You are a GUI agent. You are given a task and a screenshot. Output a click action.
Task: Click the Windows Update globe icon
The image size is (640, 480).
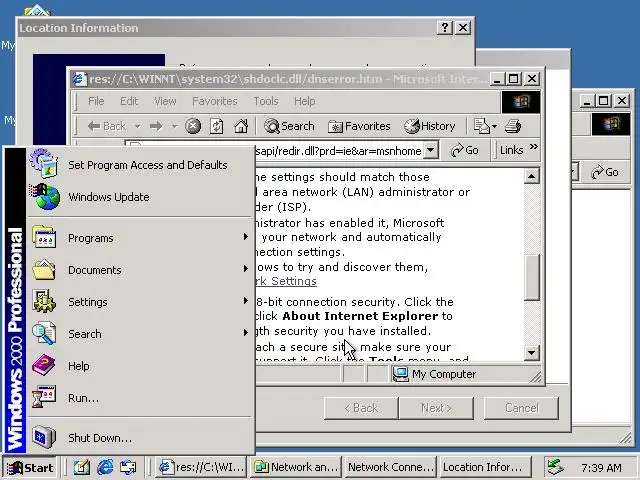(x=45, y=197)
